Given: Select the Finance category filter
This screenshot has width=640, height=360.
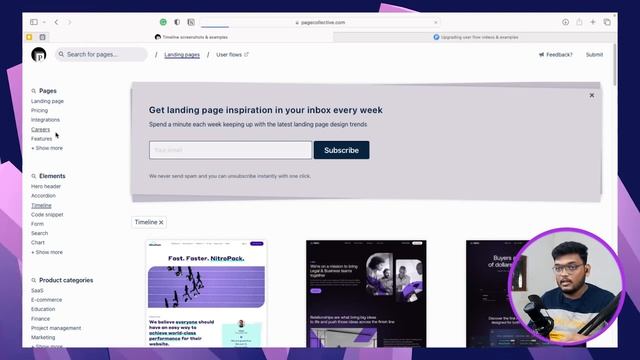Looking at the screenshot, I should [x=40, y=319].
